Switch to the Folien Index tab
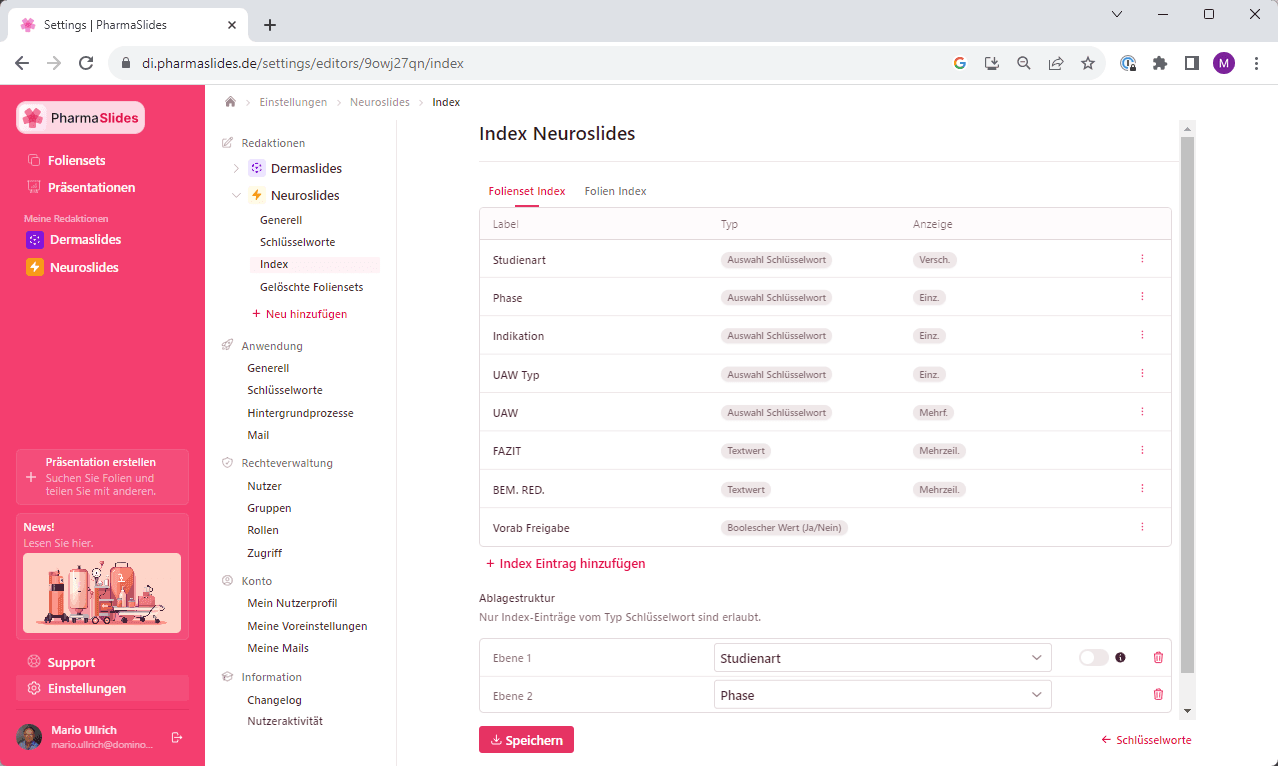The width and height of the screenshot is (1278, 766). (x=615, y=191)
